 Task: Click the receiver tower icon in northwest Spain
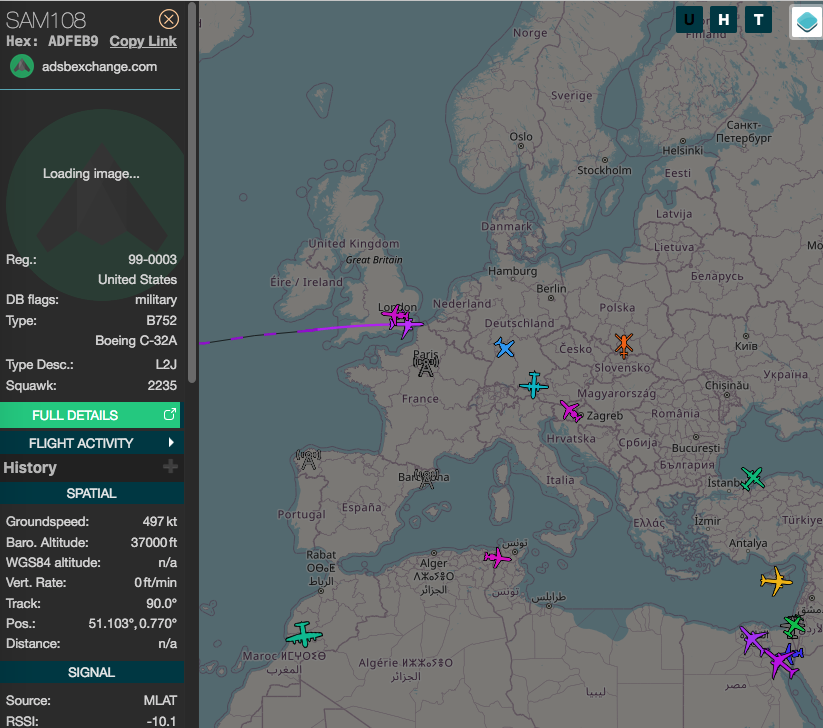pos(308,459)
